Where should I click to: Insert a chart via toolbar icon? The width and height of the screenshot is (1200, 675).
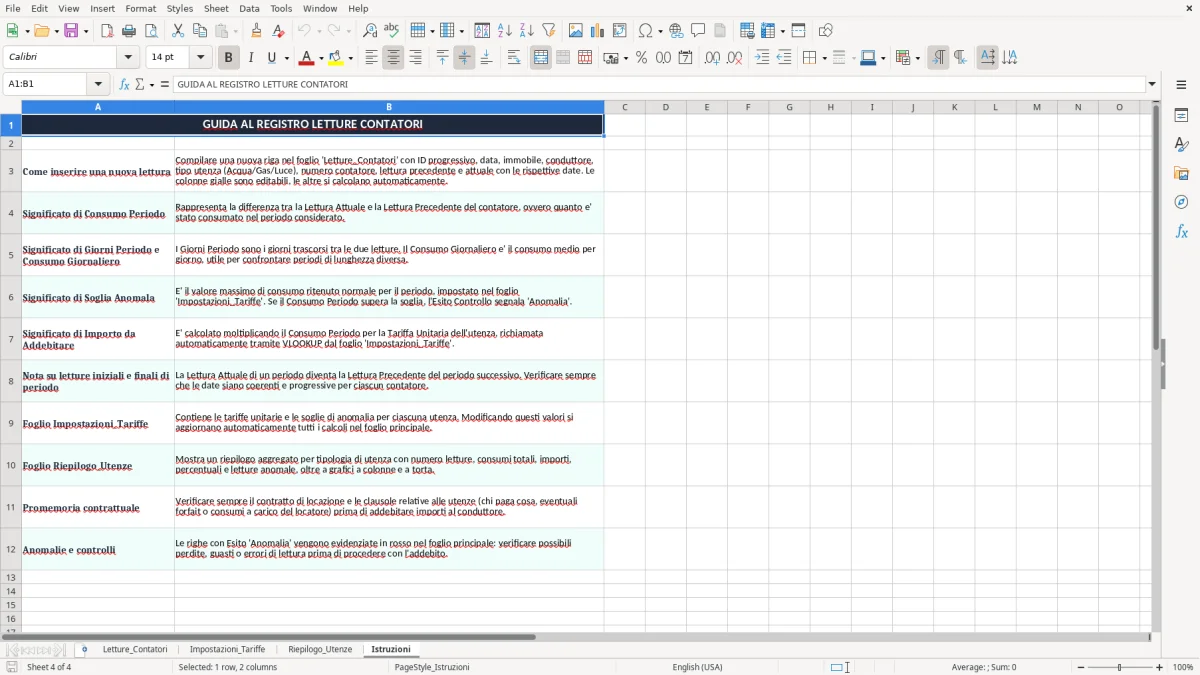[598, 31]
